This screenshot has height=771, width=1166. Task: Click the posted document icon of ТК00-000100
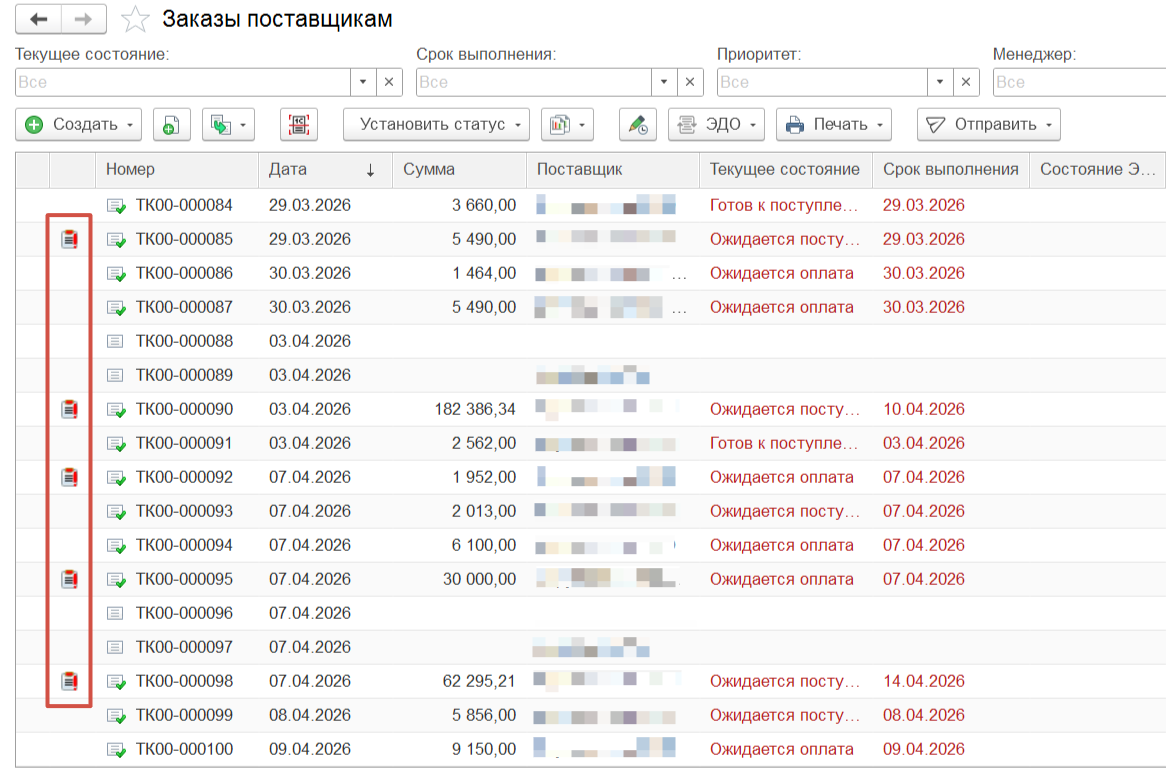pos(116,750)
